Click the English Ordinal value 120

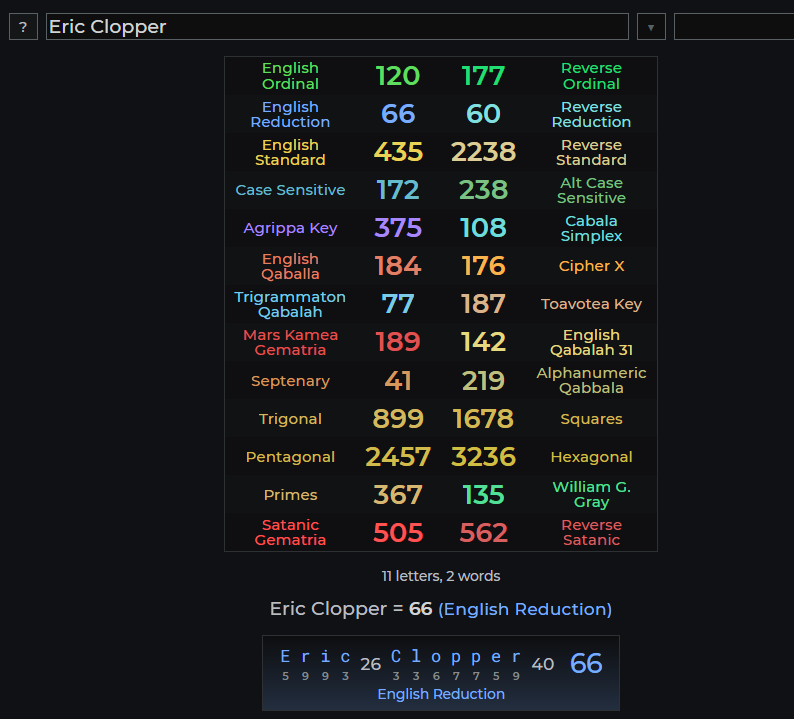pos(398,76)
